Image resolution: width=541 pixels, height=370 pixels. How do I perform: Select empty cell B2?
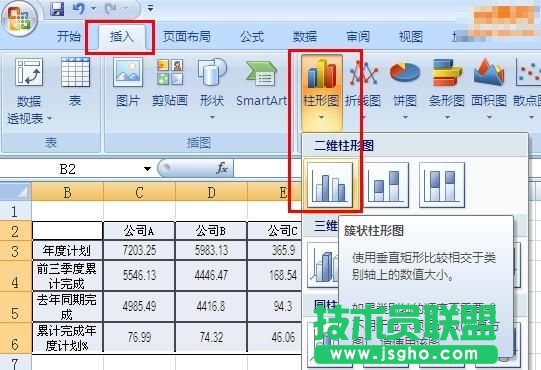tap(68, 231)
